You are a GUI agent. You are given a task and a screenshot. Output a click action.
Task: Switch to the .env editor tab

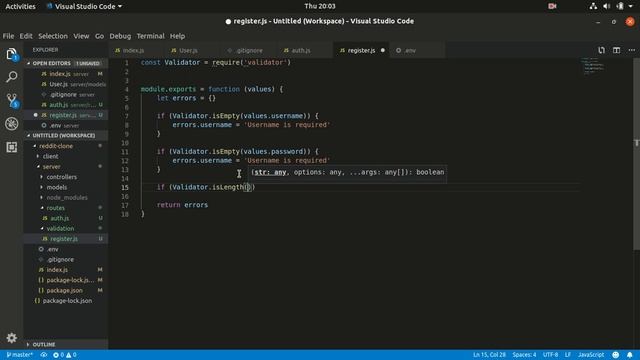[x=416, y=50]
